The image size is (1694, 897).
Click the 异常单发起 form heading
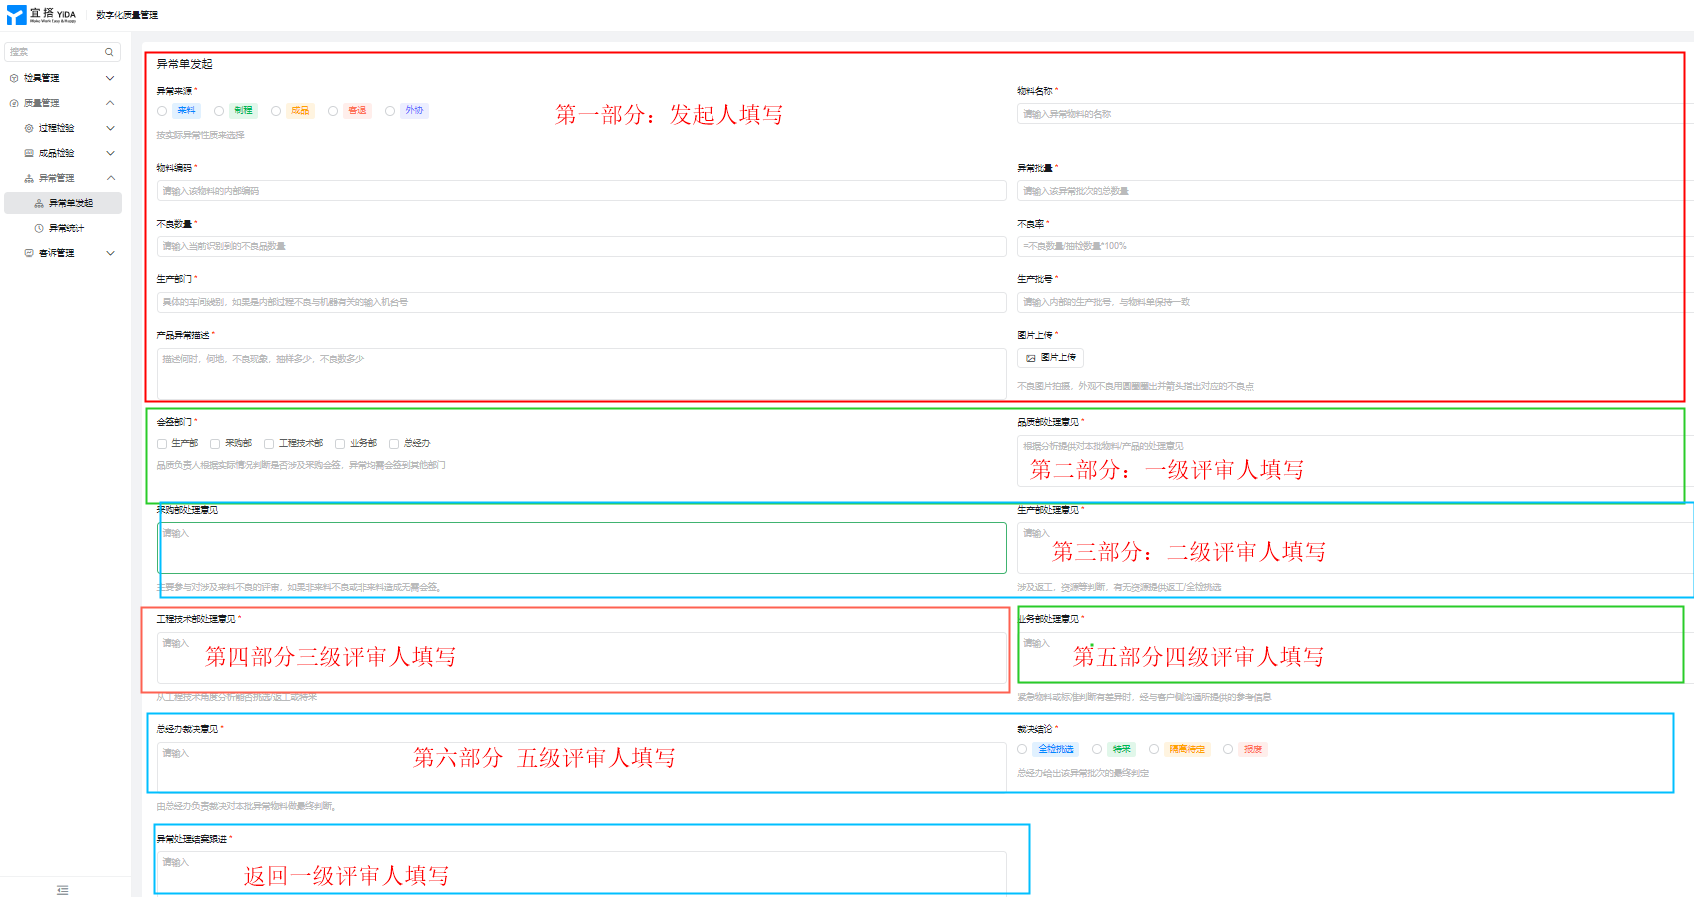pos(184,64)
